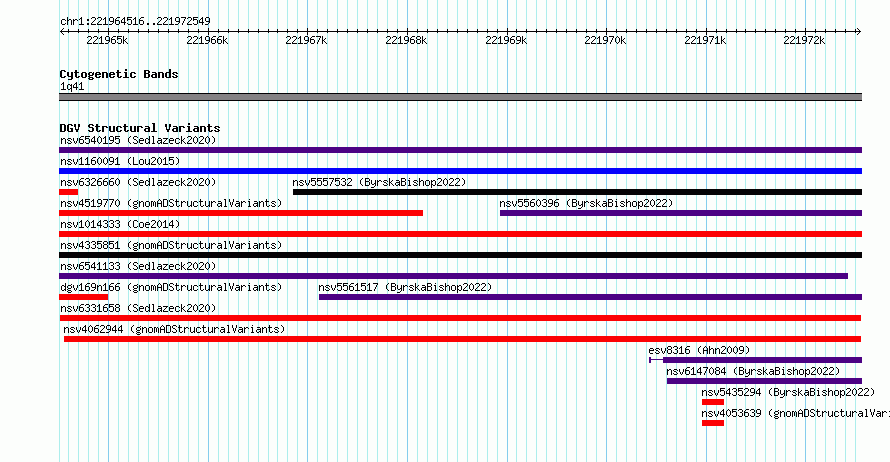This screenshot has height=462, width=890.
Task: Click nsv4519770 (gnomADStructuralVariants) label
Action: (x=171, y=203)
